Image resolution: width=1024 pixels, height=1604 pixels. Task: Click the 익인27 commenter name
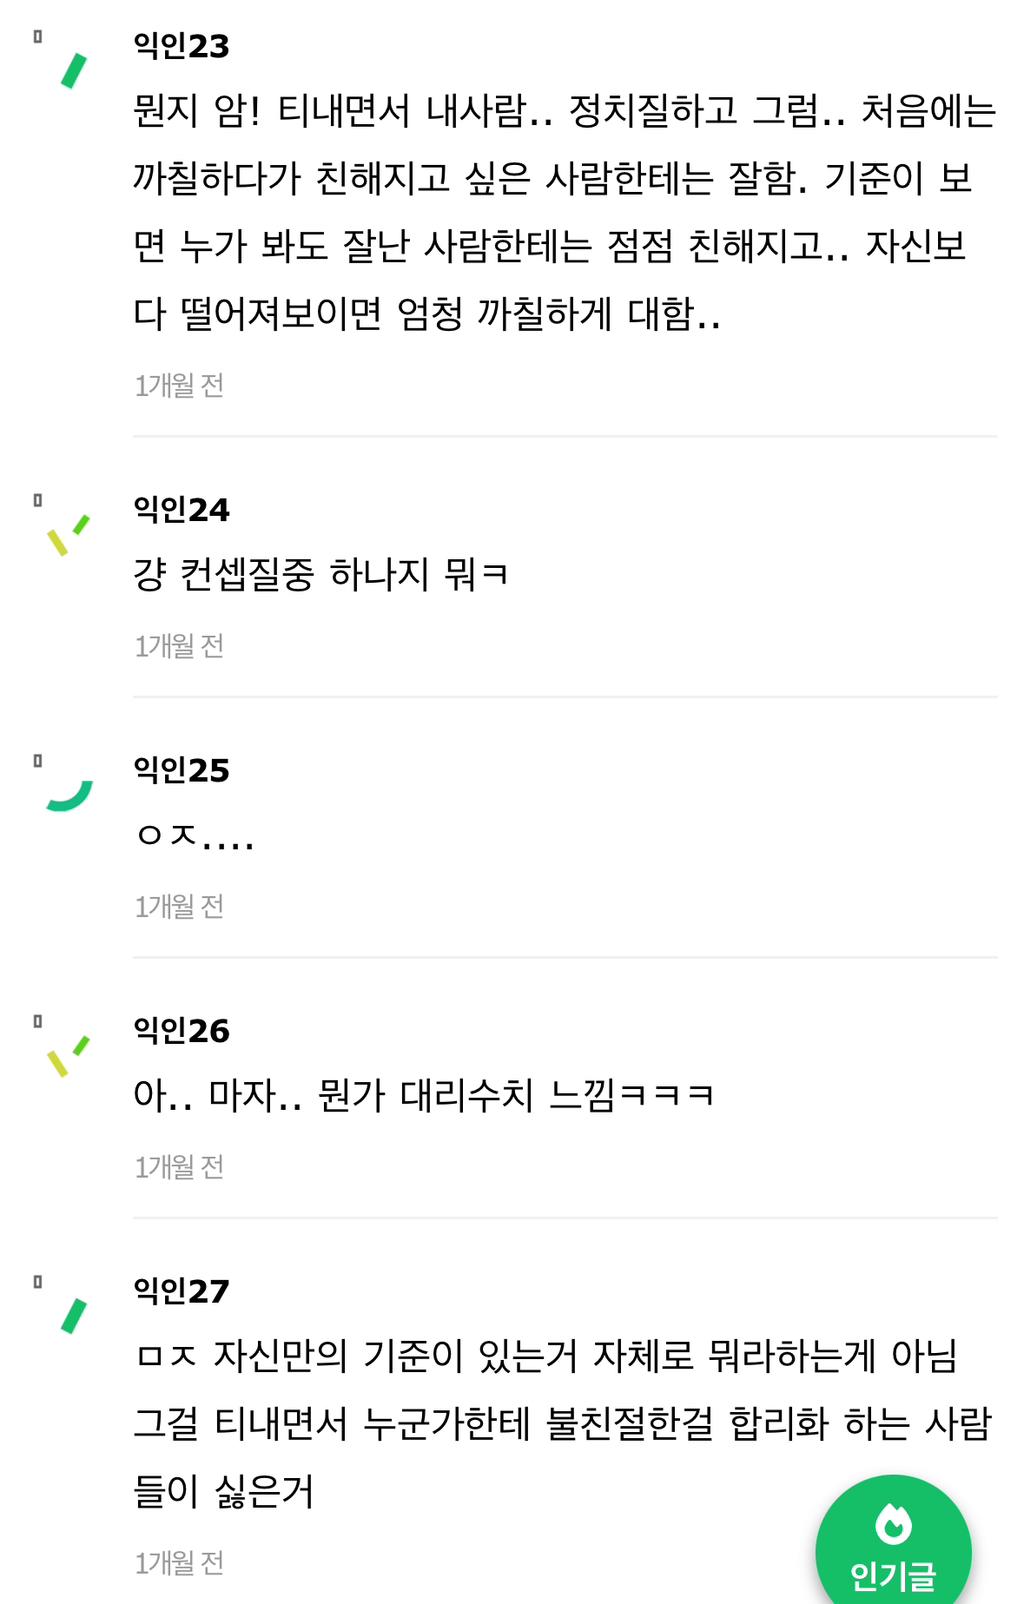pos(181,1291)
